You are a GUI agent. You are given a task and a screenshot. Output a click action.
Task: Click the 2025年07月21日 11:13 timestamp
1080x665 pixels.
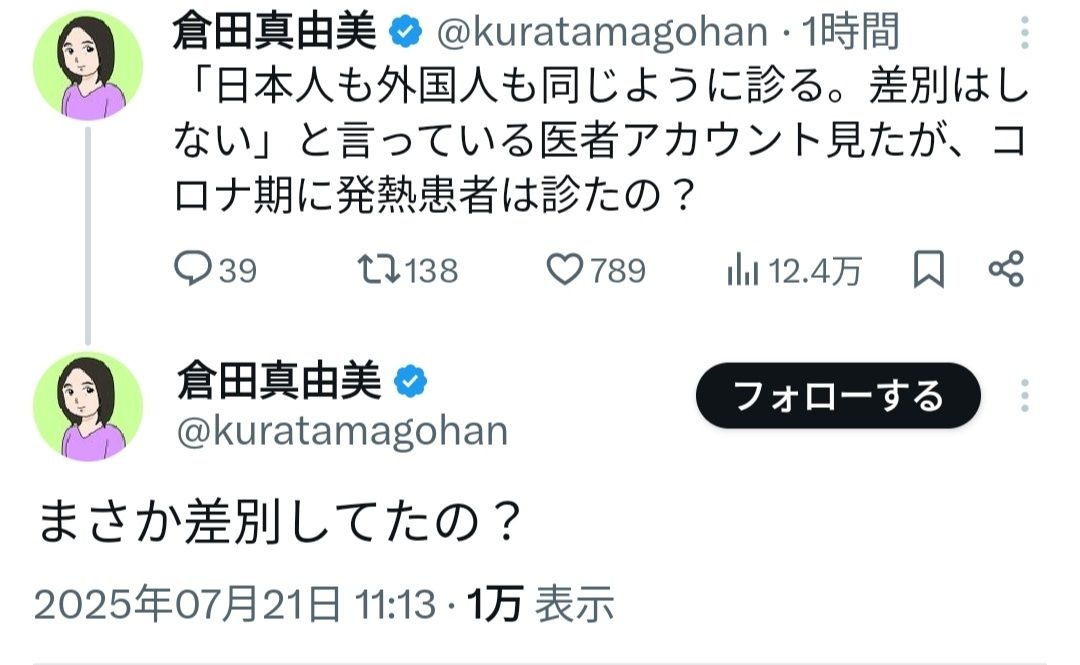(235, 604)
